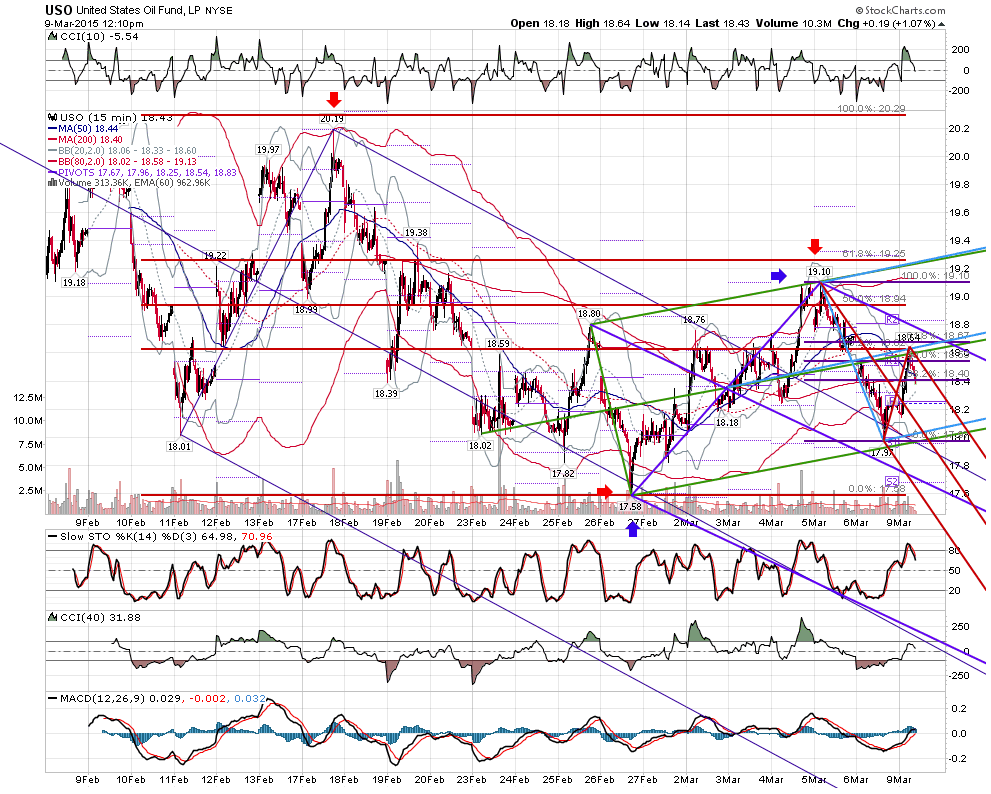The height and width of the screenshot is (794, 991).
Task: Click the S2 pivot marker
Action: (892, 482)
